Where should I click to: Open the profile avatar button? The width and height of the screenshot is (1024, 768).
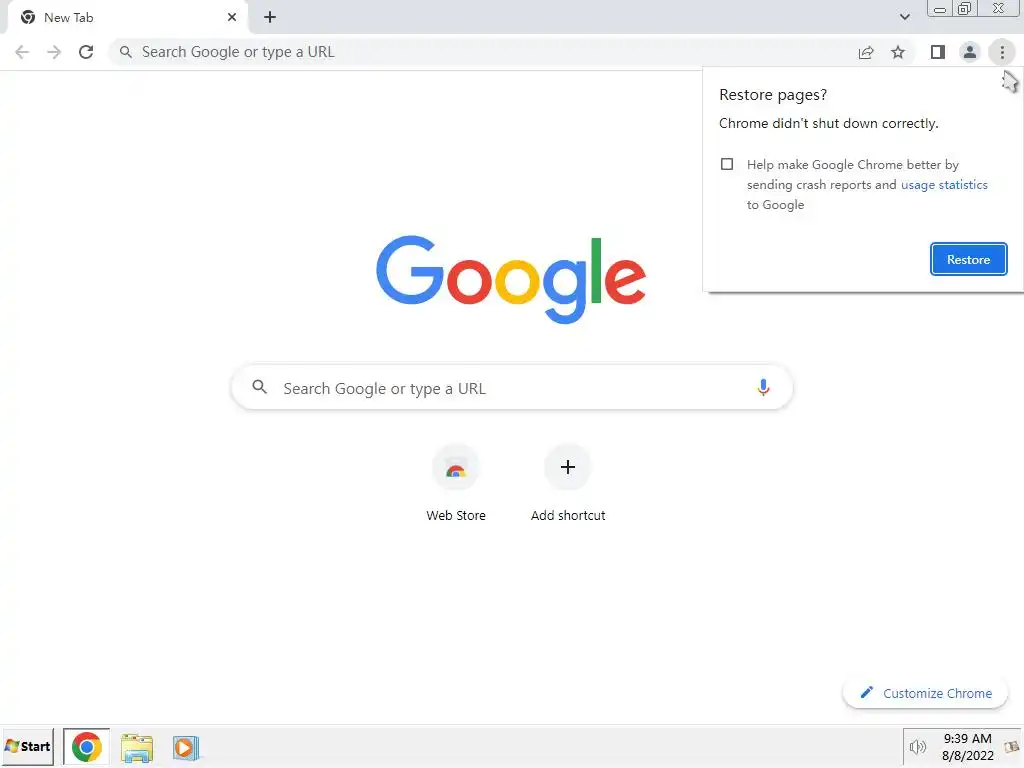970,52
